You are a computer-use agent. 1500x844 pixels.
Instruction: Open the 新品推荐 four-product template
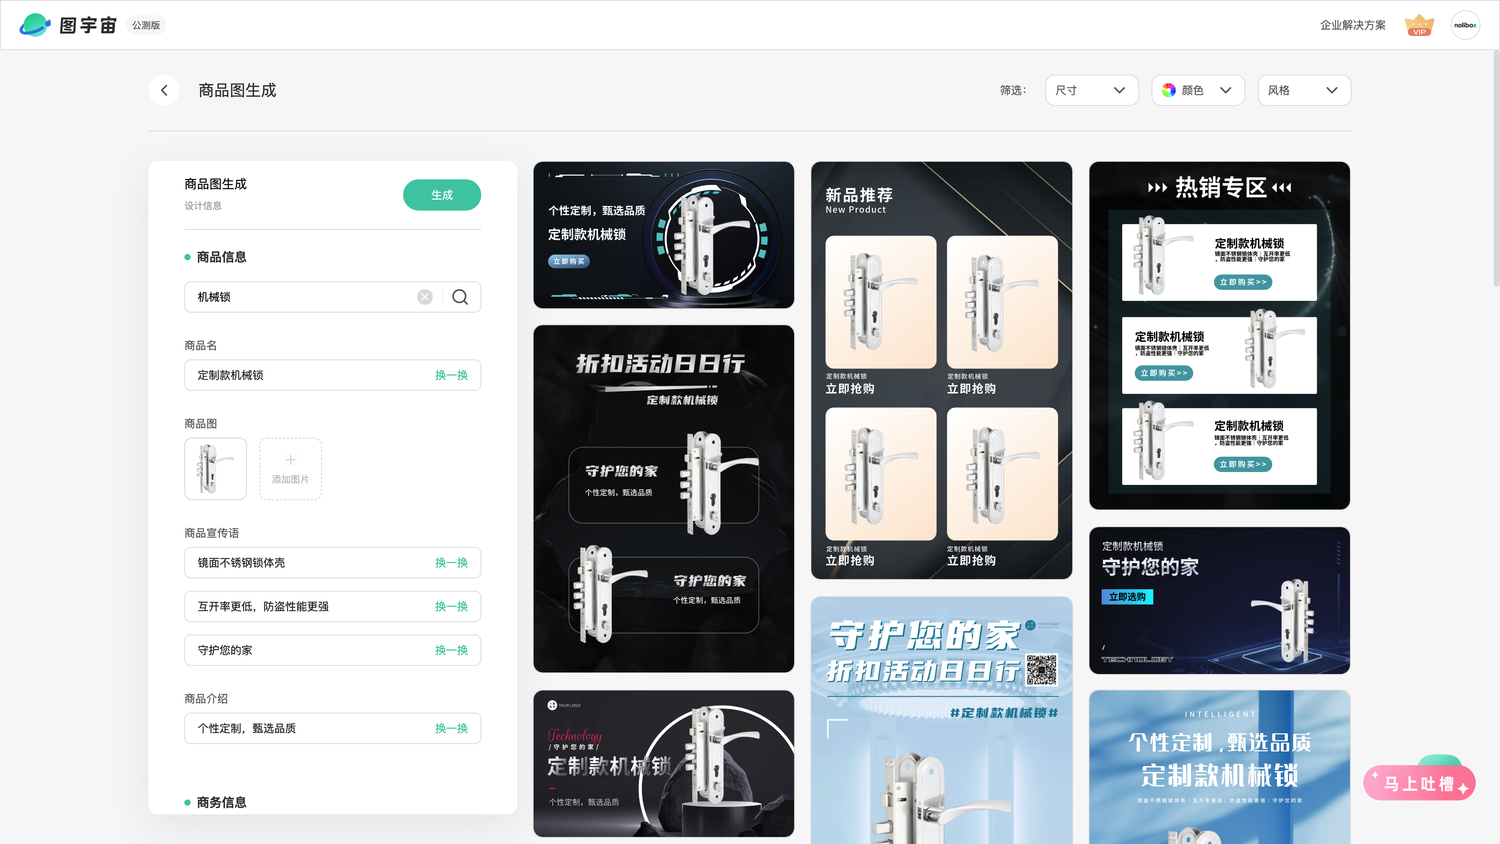942,370
